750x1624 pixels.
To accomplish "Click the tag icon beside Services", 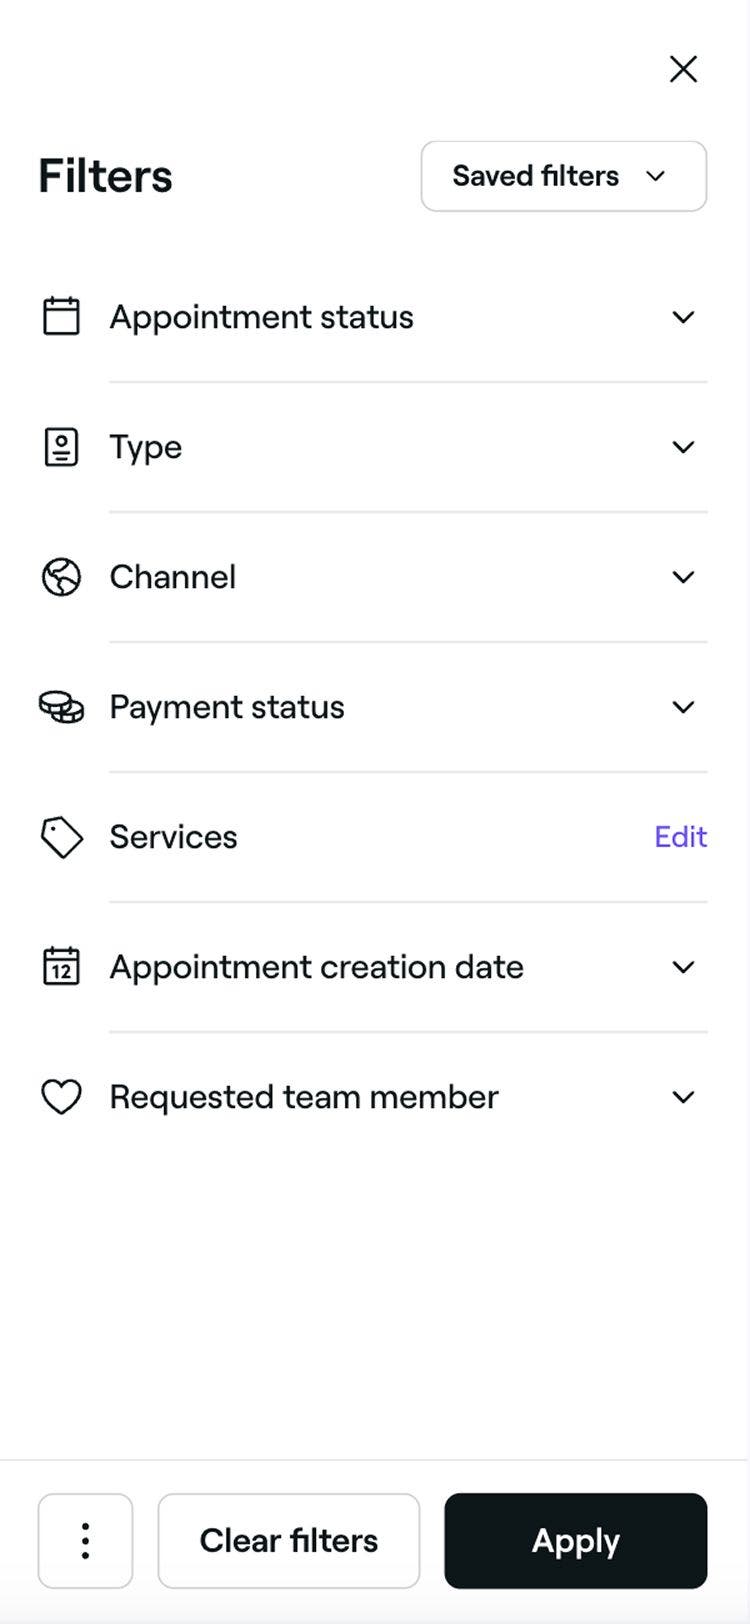I will pos(61,837).
